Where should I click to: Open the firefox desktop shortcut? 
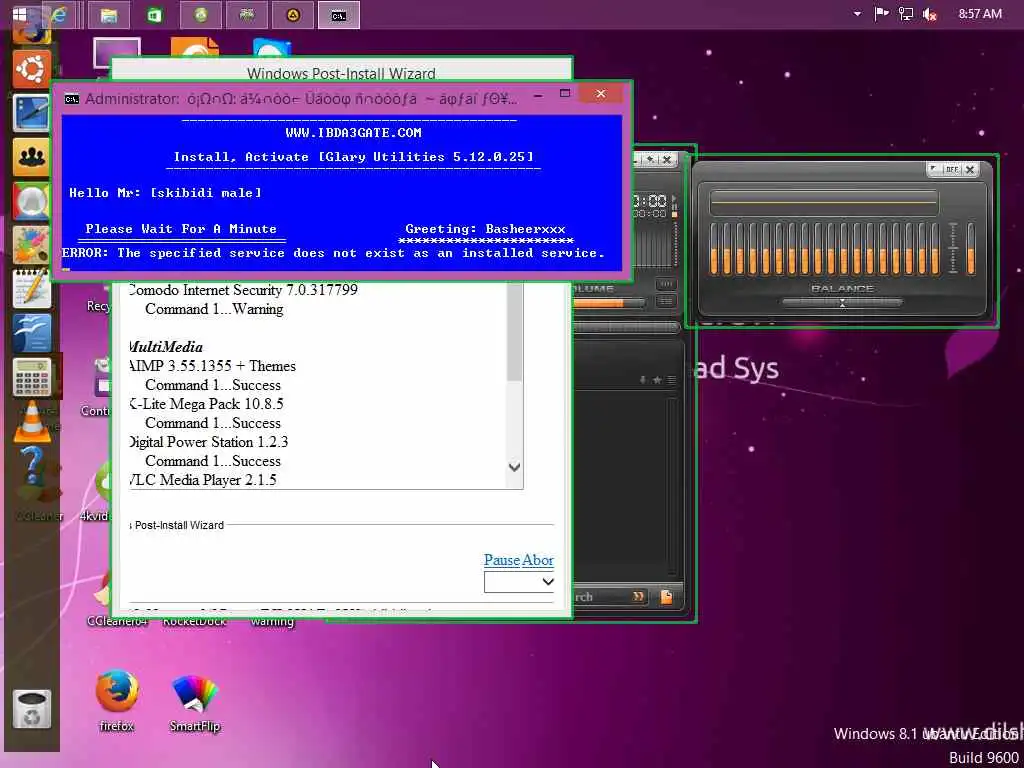click(x=116, y=700)
